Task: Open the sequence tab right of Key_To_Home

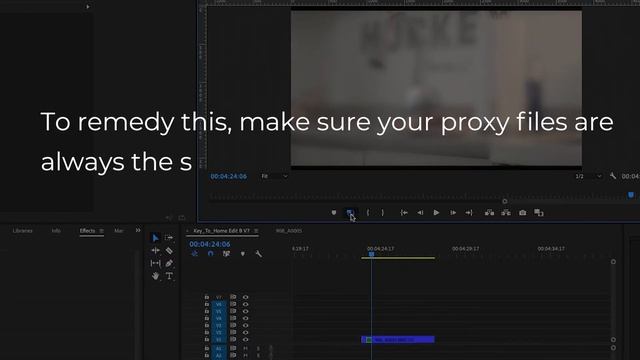Action: [289, 231]
